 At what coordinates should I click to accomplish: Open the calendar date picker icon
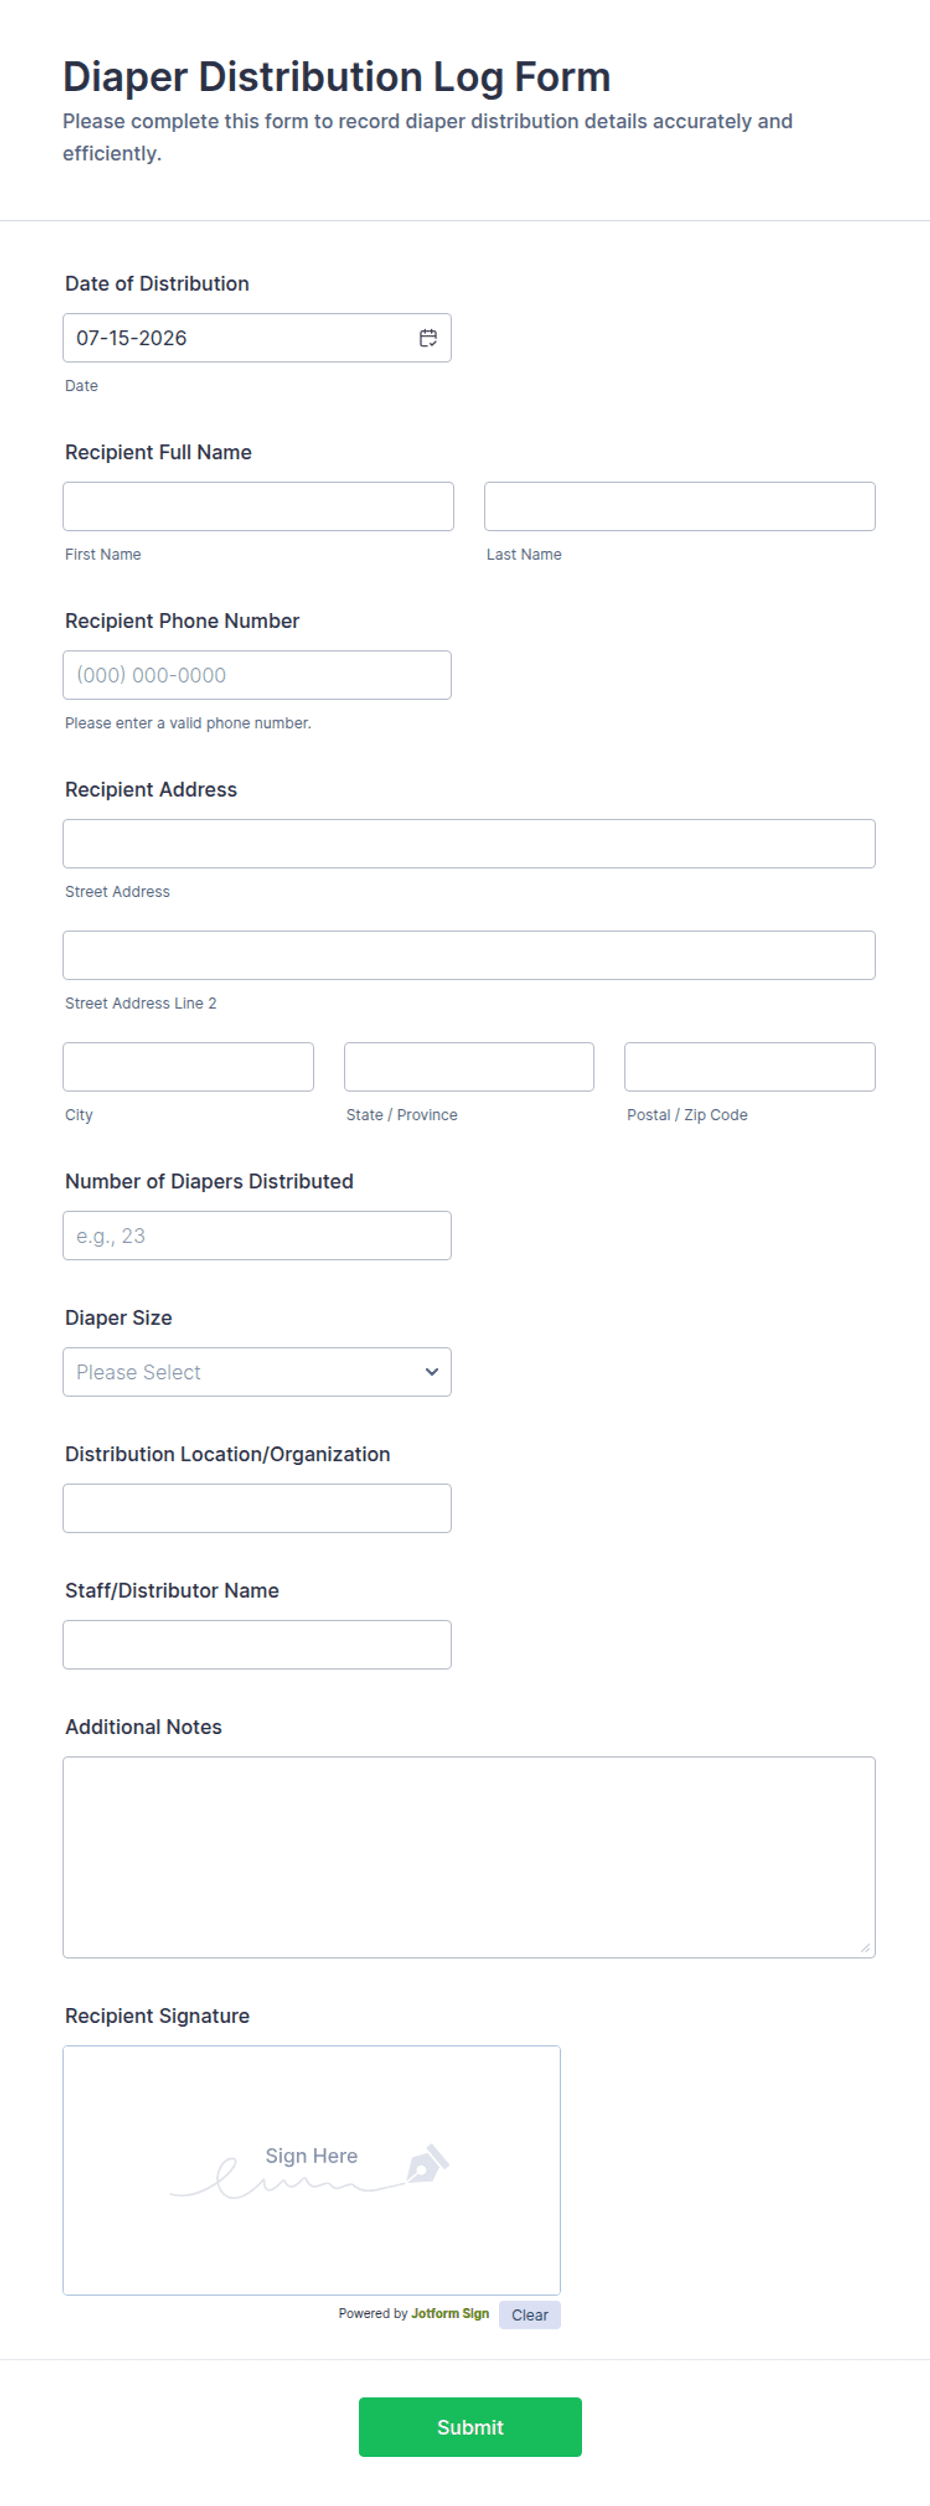click(428, 338)
